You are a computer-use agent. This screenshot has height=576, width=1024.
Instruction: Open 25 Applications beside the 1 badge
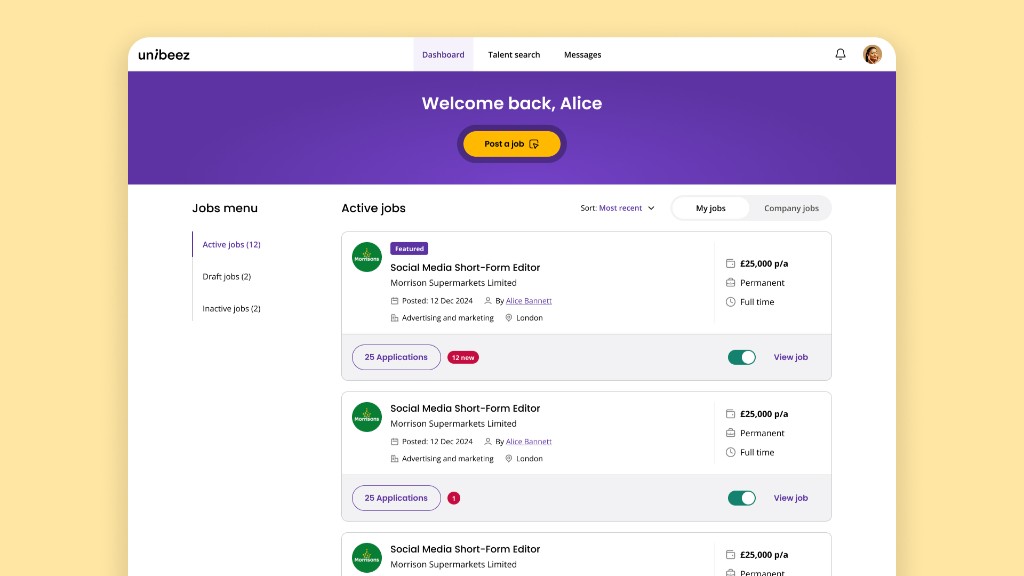[396, 498]
